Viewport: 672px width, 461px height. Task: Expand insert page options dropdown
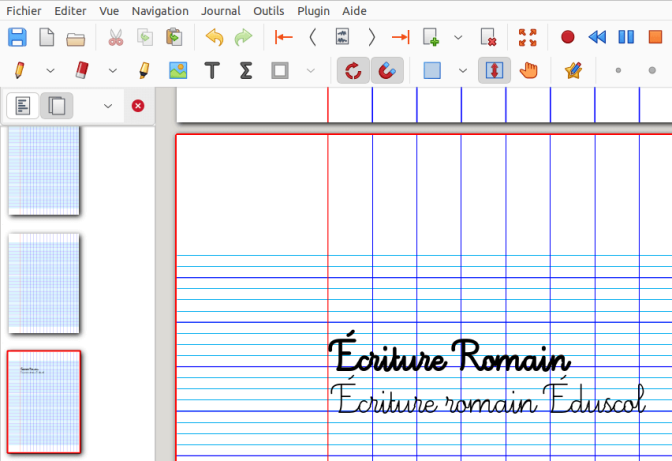(458, 38)
